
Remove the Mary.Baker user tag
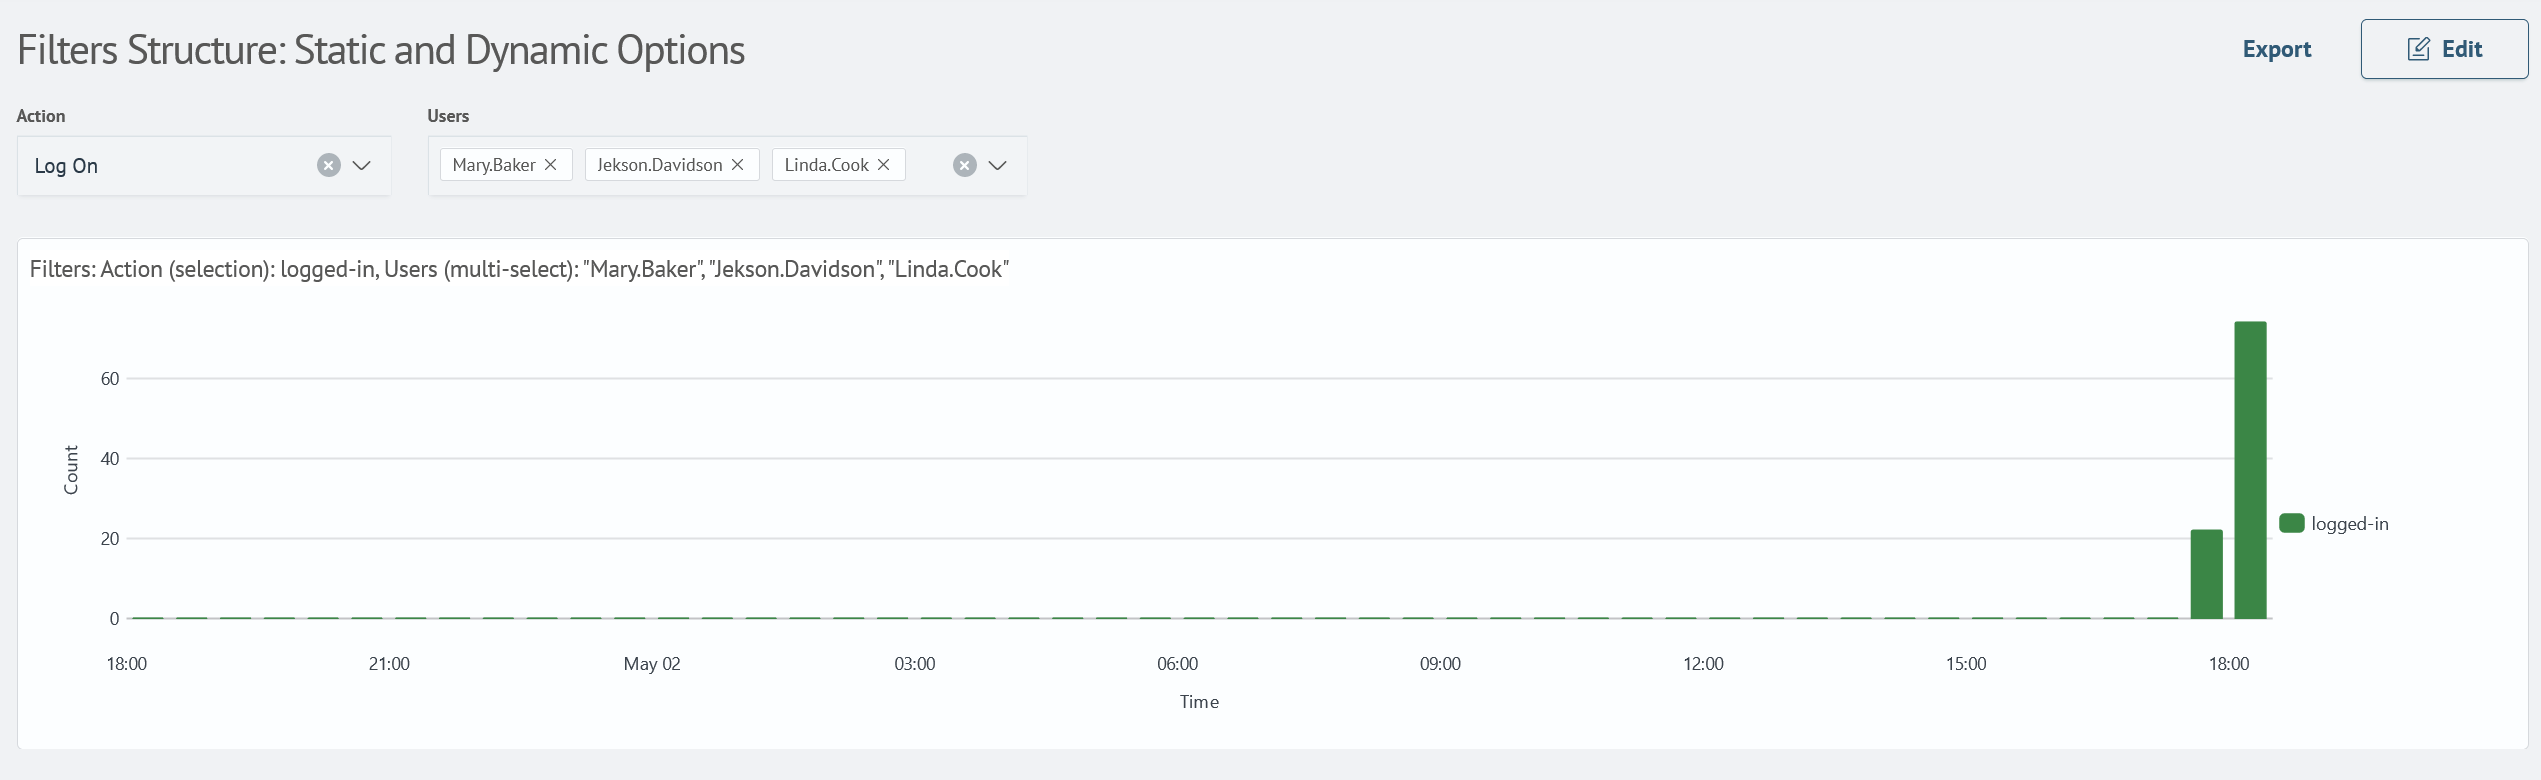coord(550,164)
